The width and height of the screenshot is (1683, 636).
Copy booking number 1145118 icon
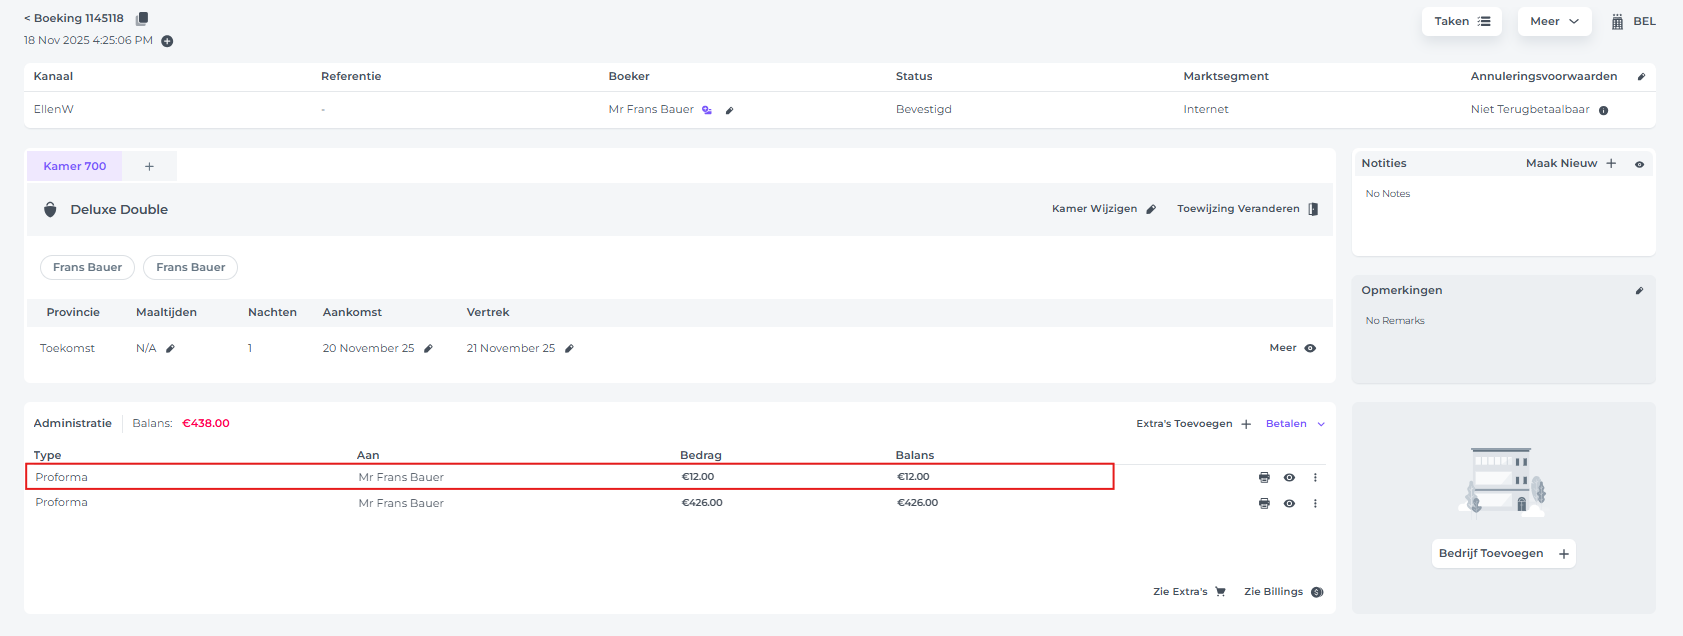142,19
